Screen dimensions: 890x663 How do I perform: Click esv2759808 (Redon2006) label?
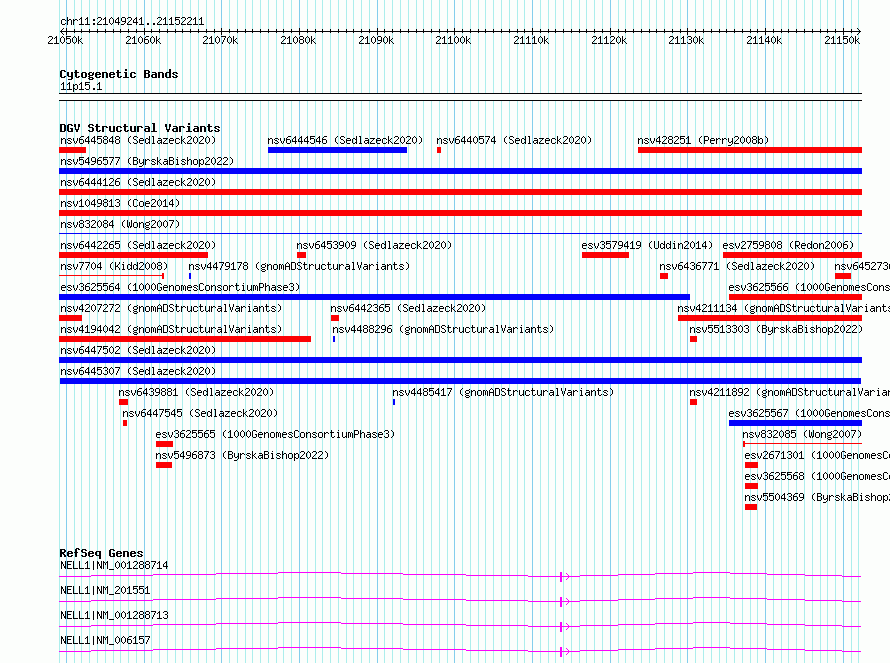(x=788, y=245)
